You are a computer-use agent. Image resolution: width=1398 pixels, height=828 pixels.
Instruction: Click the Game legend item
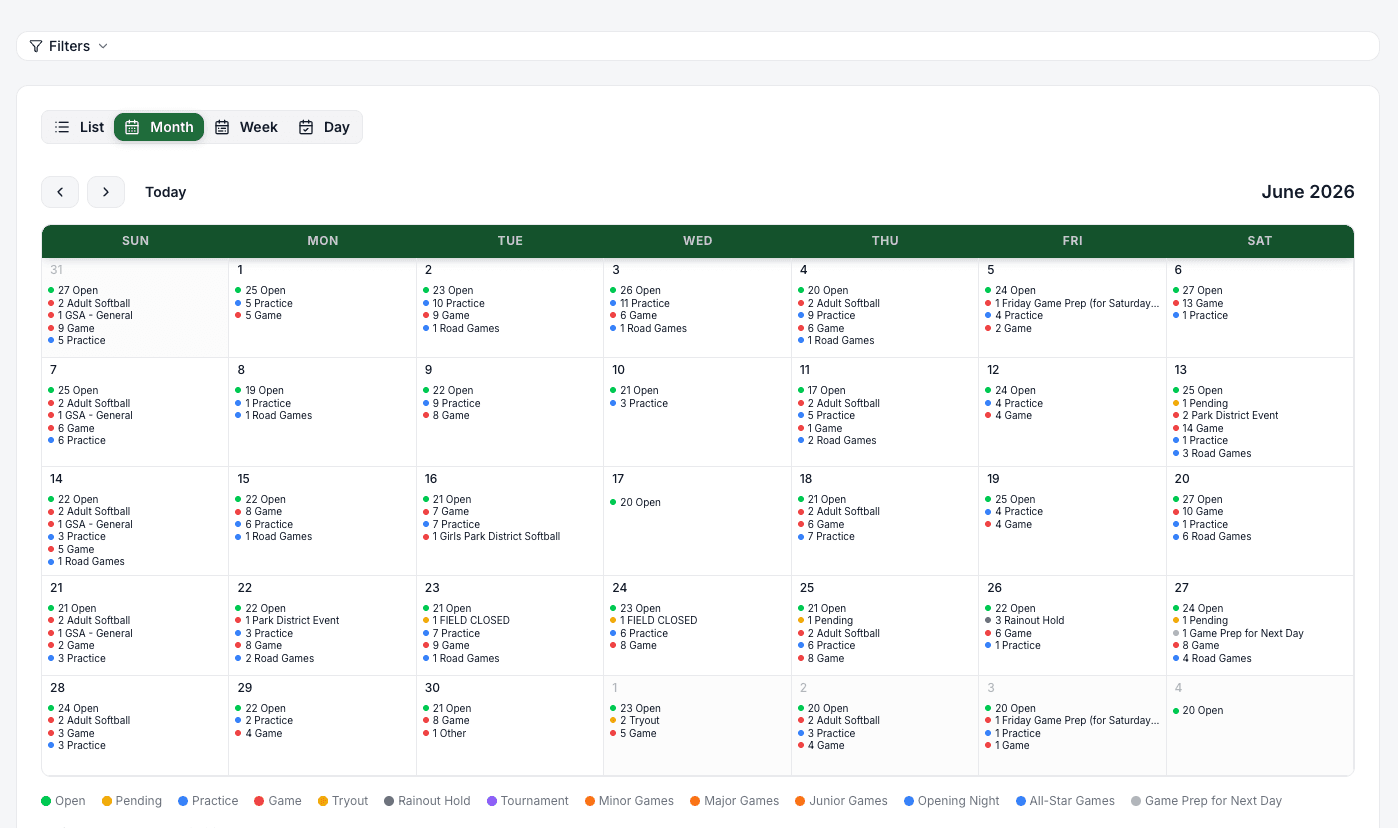pyautogui.click(x=278, y=801)
